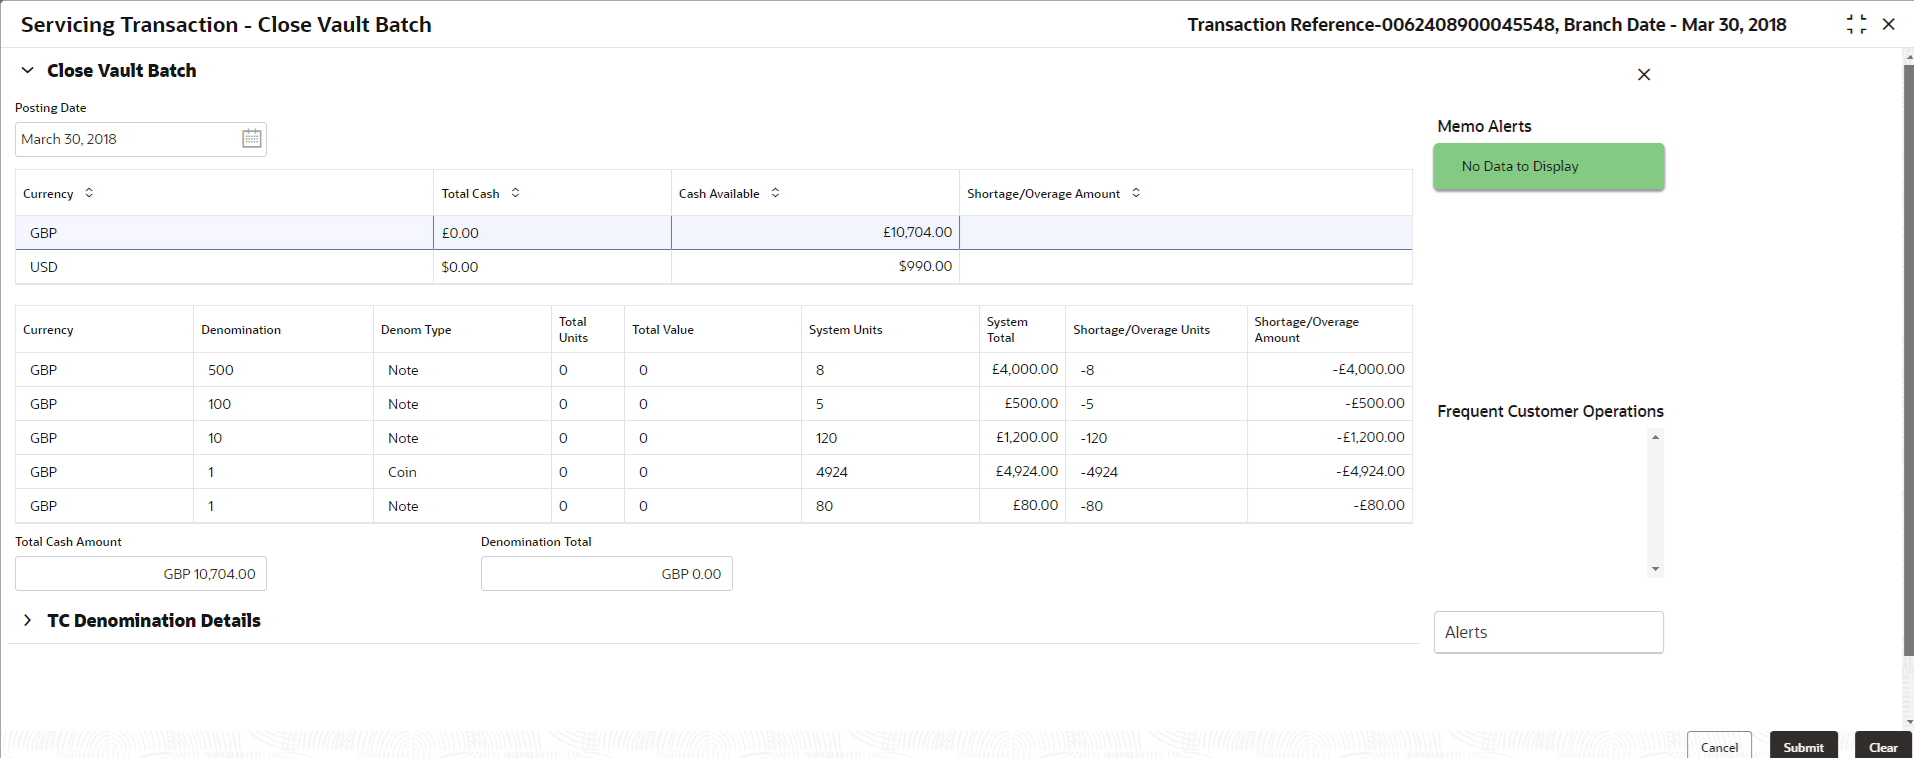Image resolution: width=1914 pixels, height=762 pixels.
Task: Open the Posting Date calendar picker
Action: pos(252,139)
